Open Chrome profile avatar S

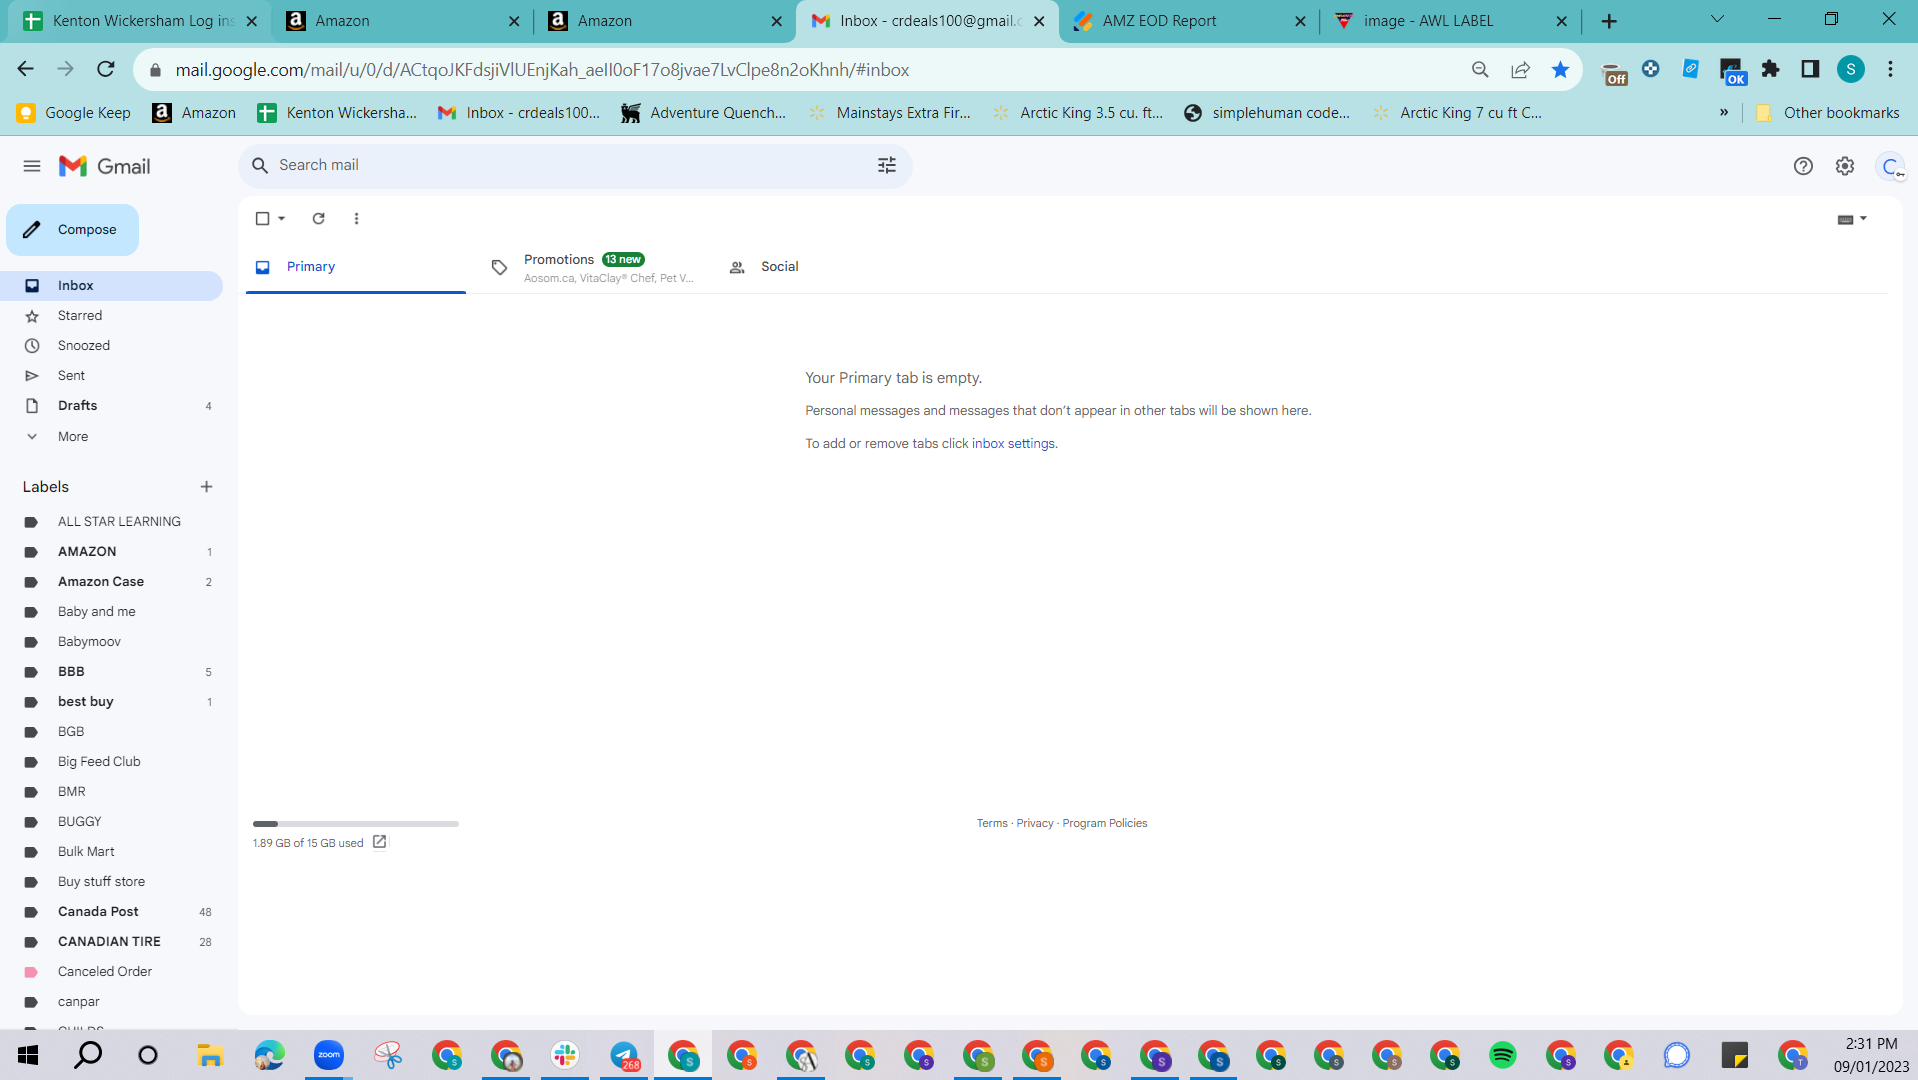tap(1851, 69)
